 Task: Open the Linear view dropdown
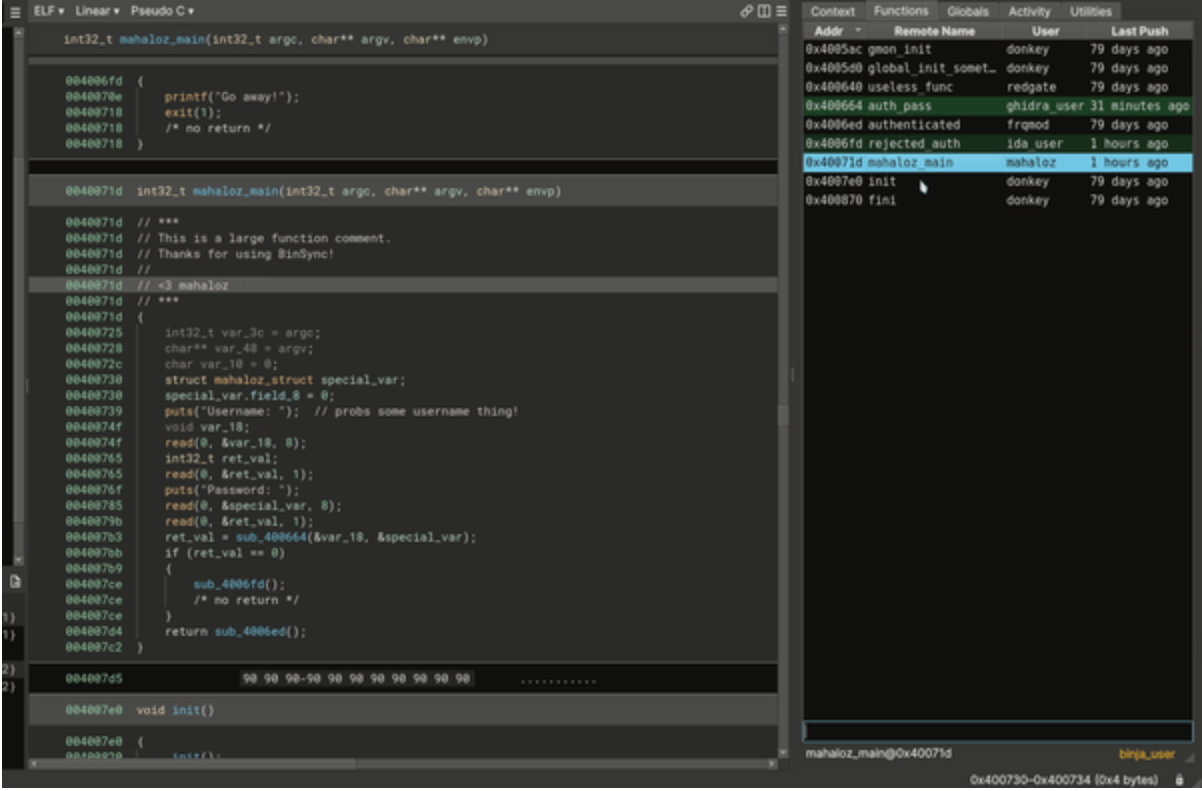point(97,10)
